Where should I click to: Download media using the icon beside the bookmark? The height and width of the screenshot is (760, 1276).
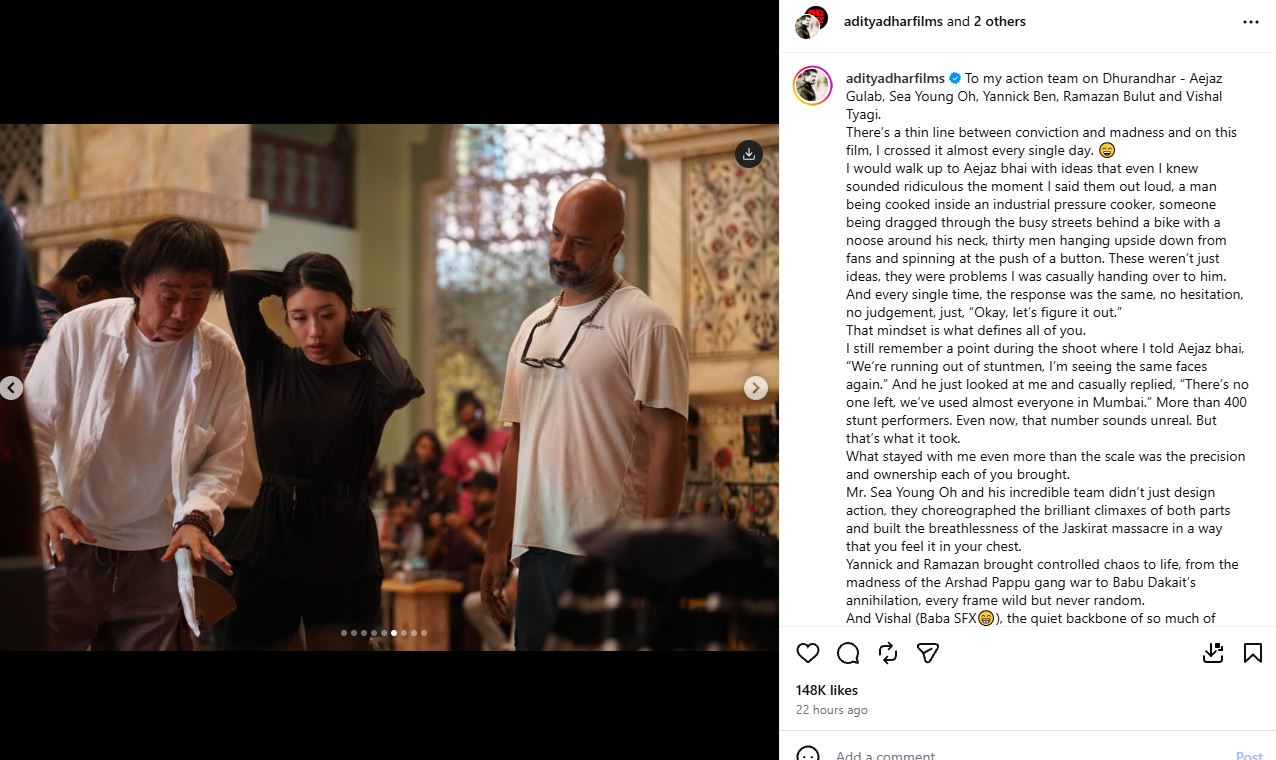tap(1213, 653)
